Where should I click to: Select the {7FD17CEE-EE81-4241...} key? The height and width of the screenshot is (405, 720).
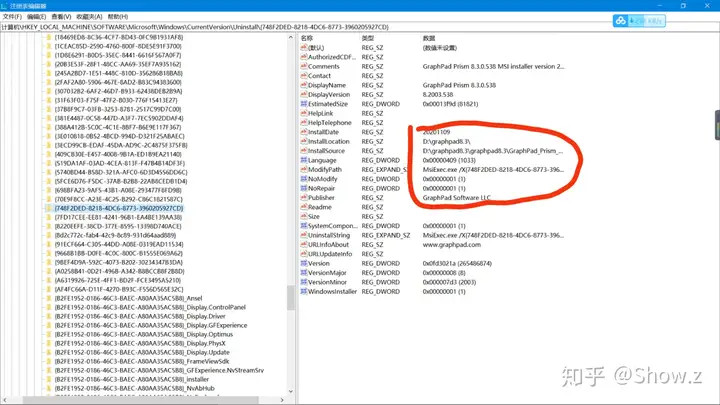point(118,217)
